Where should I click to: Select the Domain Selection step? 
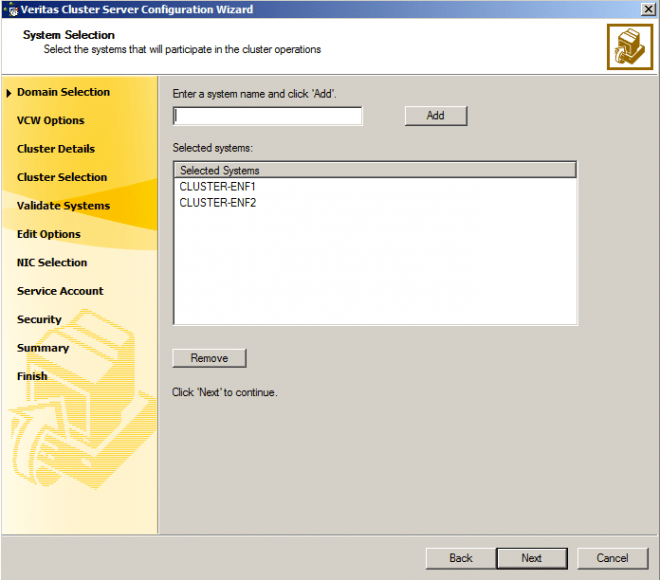point(63,92)
